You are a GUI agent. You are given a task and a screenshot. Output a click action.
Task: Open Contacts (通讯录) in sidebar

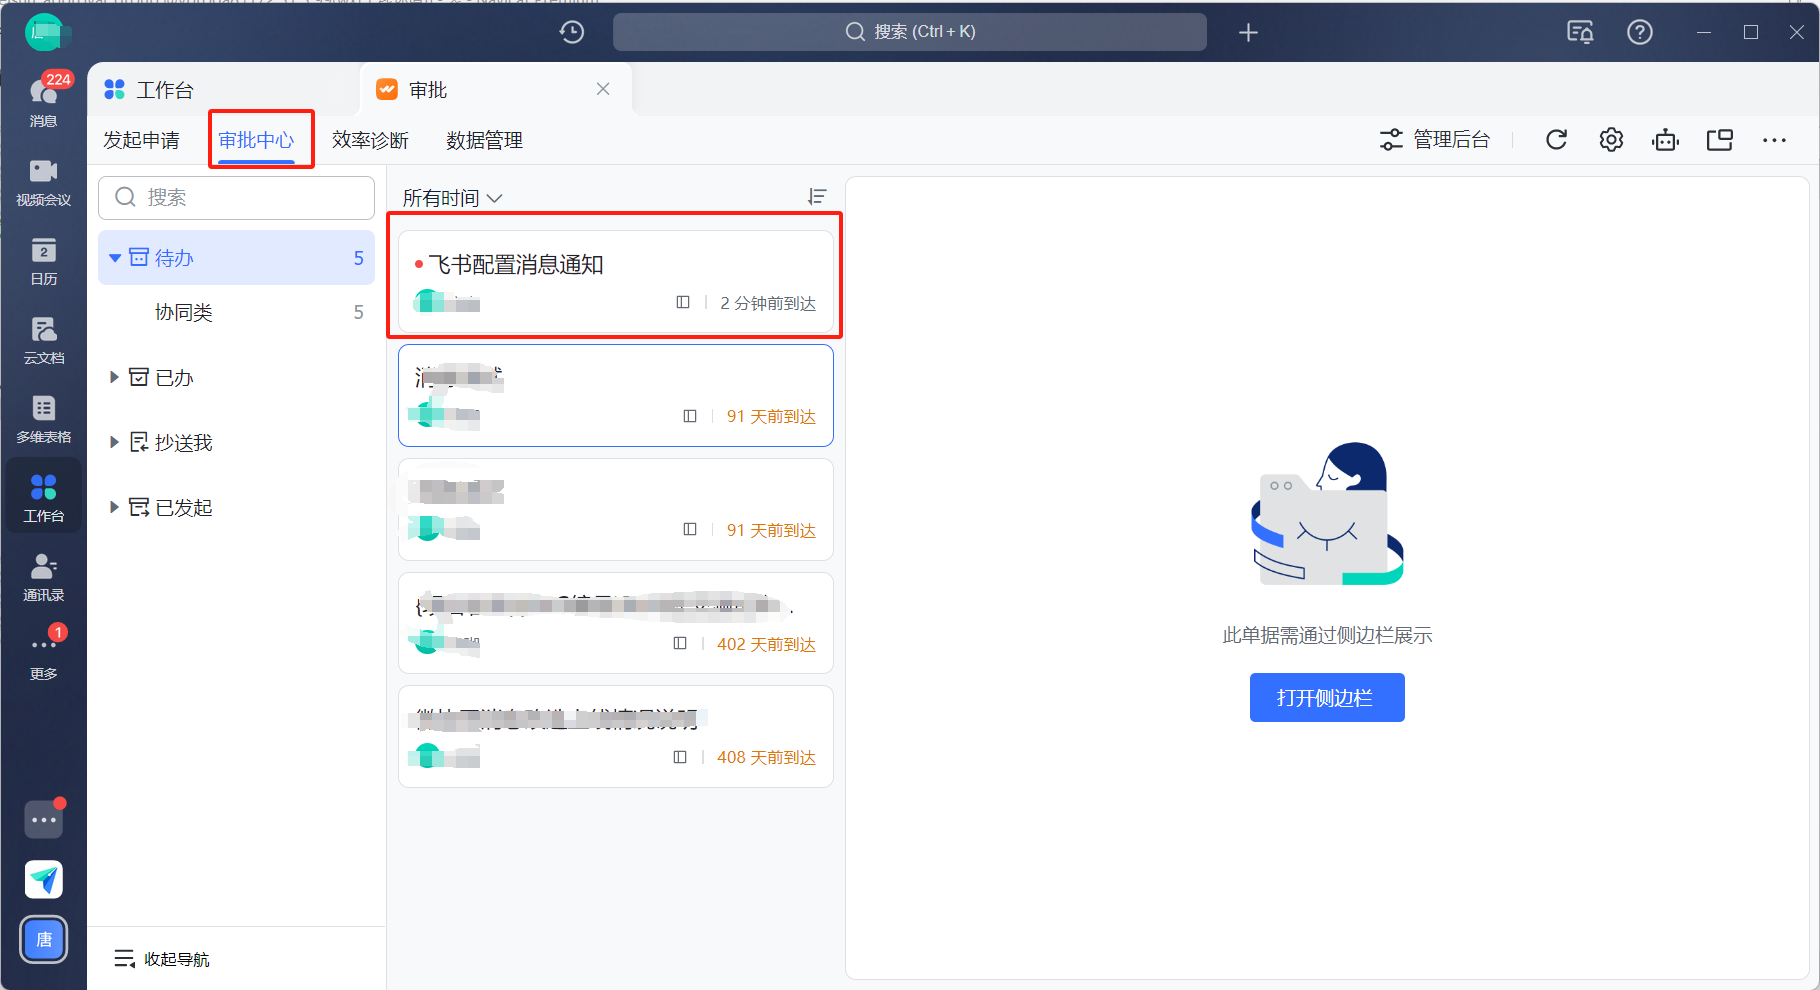tap(43, 576)
